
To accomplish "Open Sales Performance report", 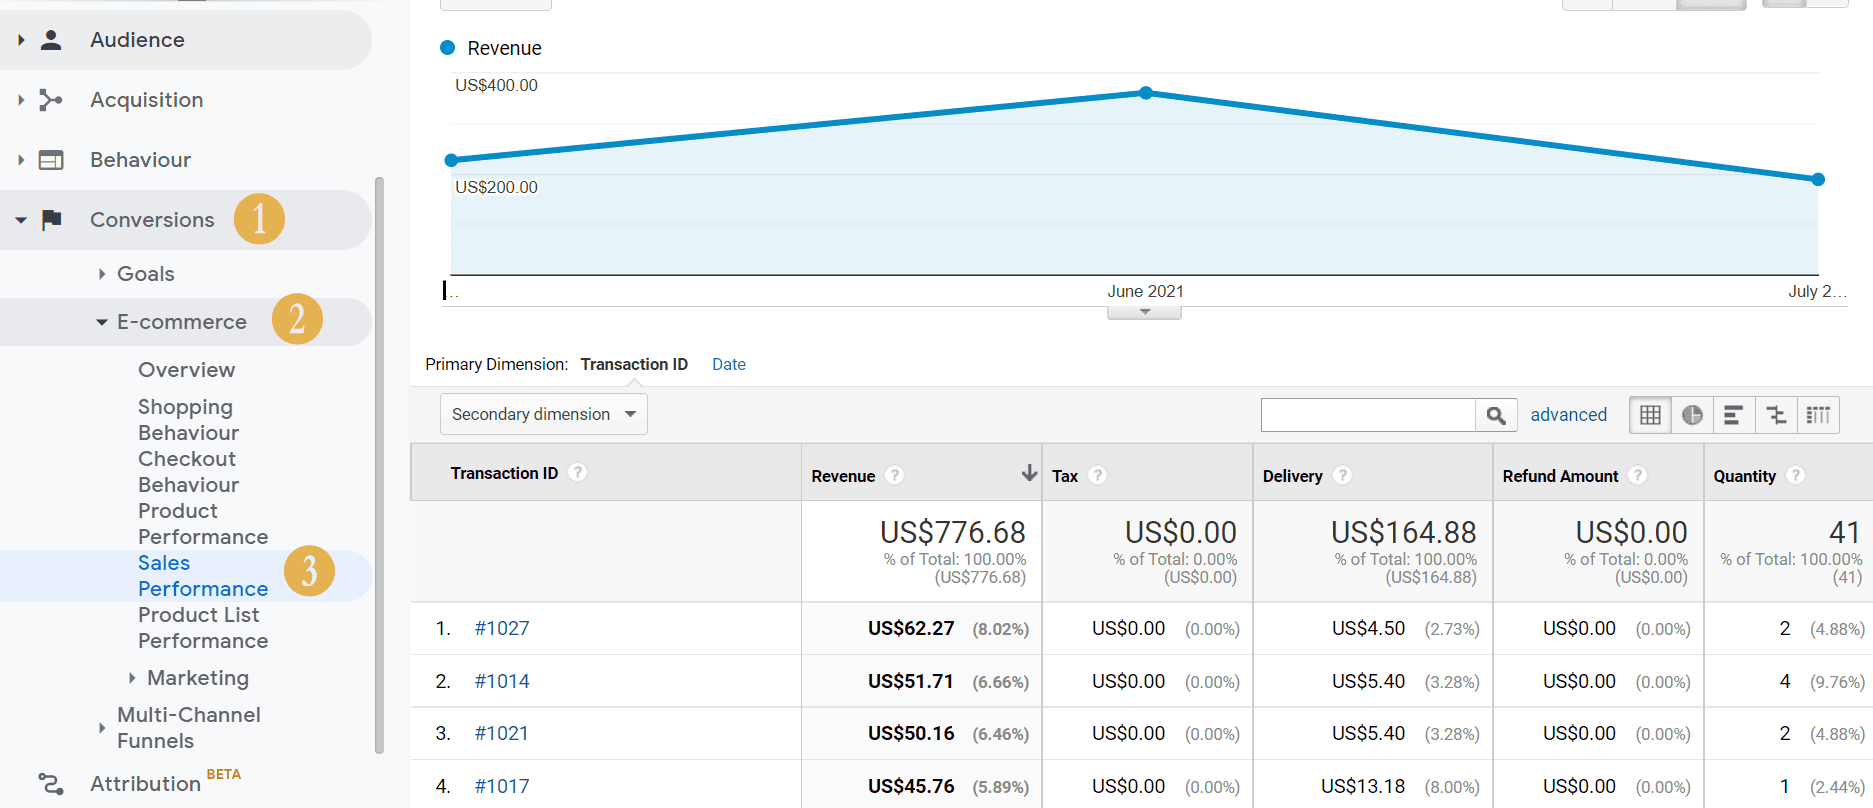I will [202, 576].
